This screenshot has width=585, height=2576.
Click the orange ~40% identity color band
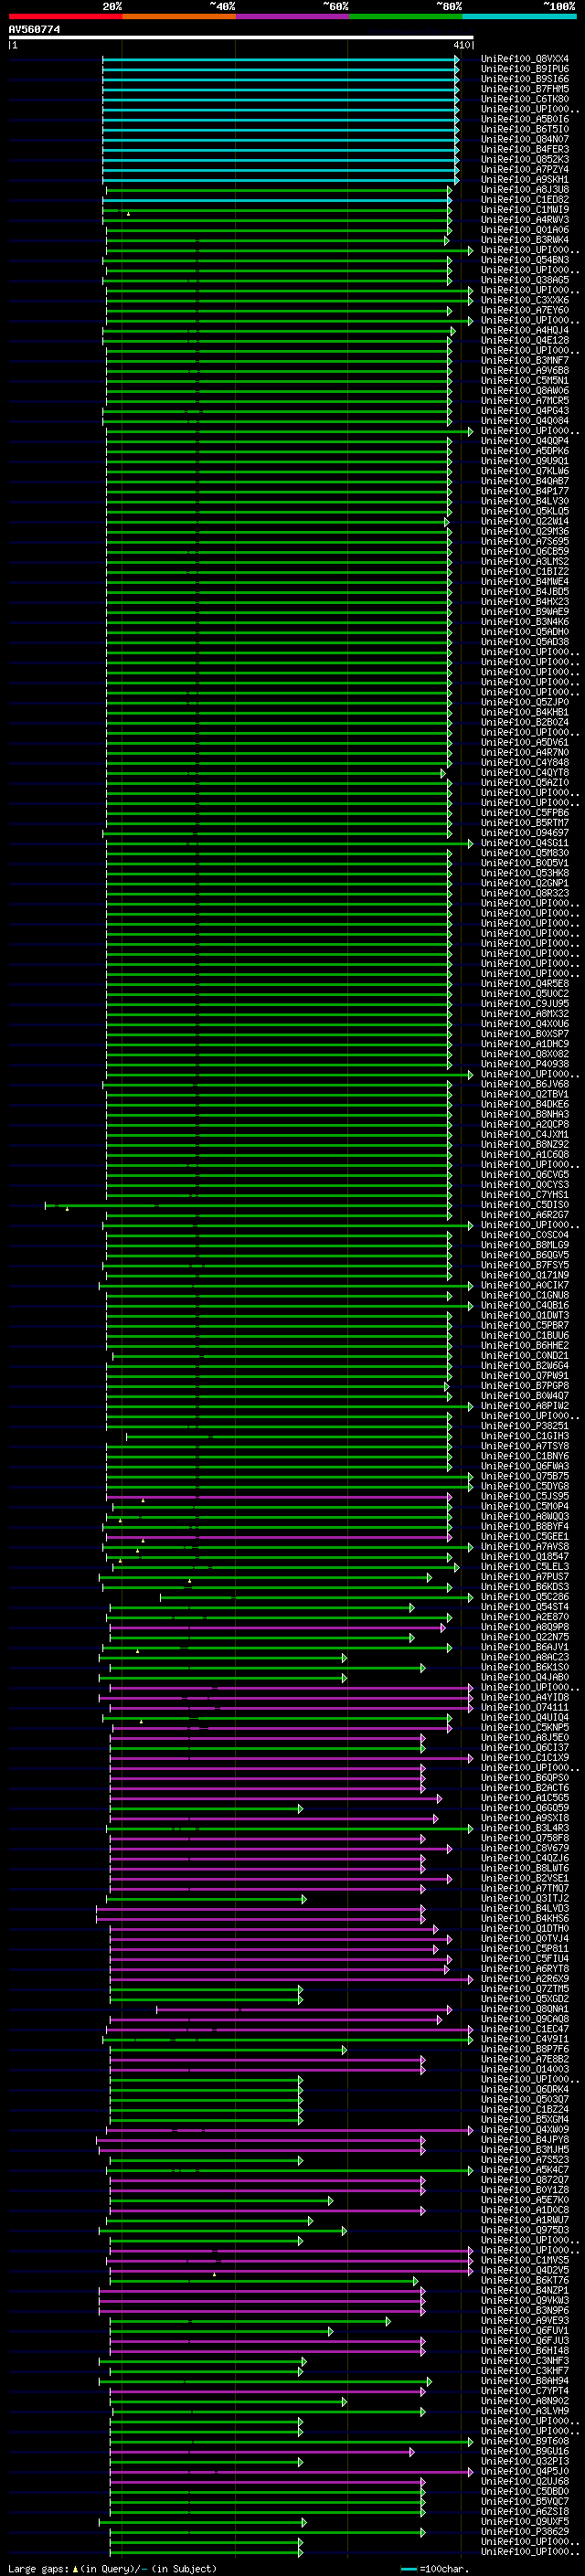tap(179, 16)
